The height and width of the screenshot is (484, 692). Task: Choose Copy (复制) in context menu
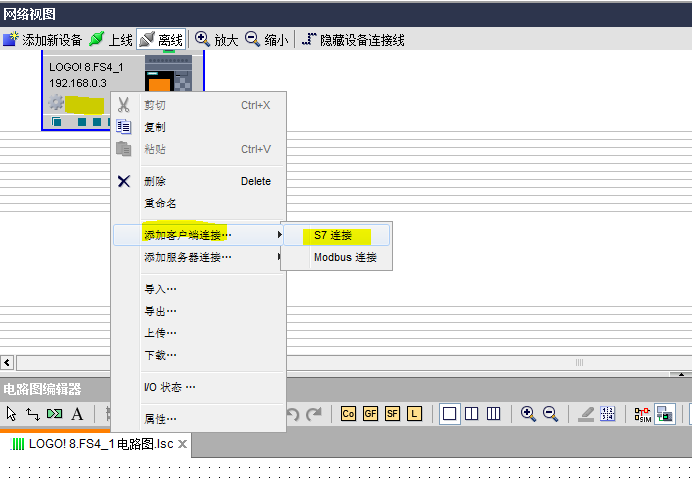click(198, 127)
